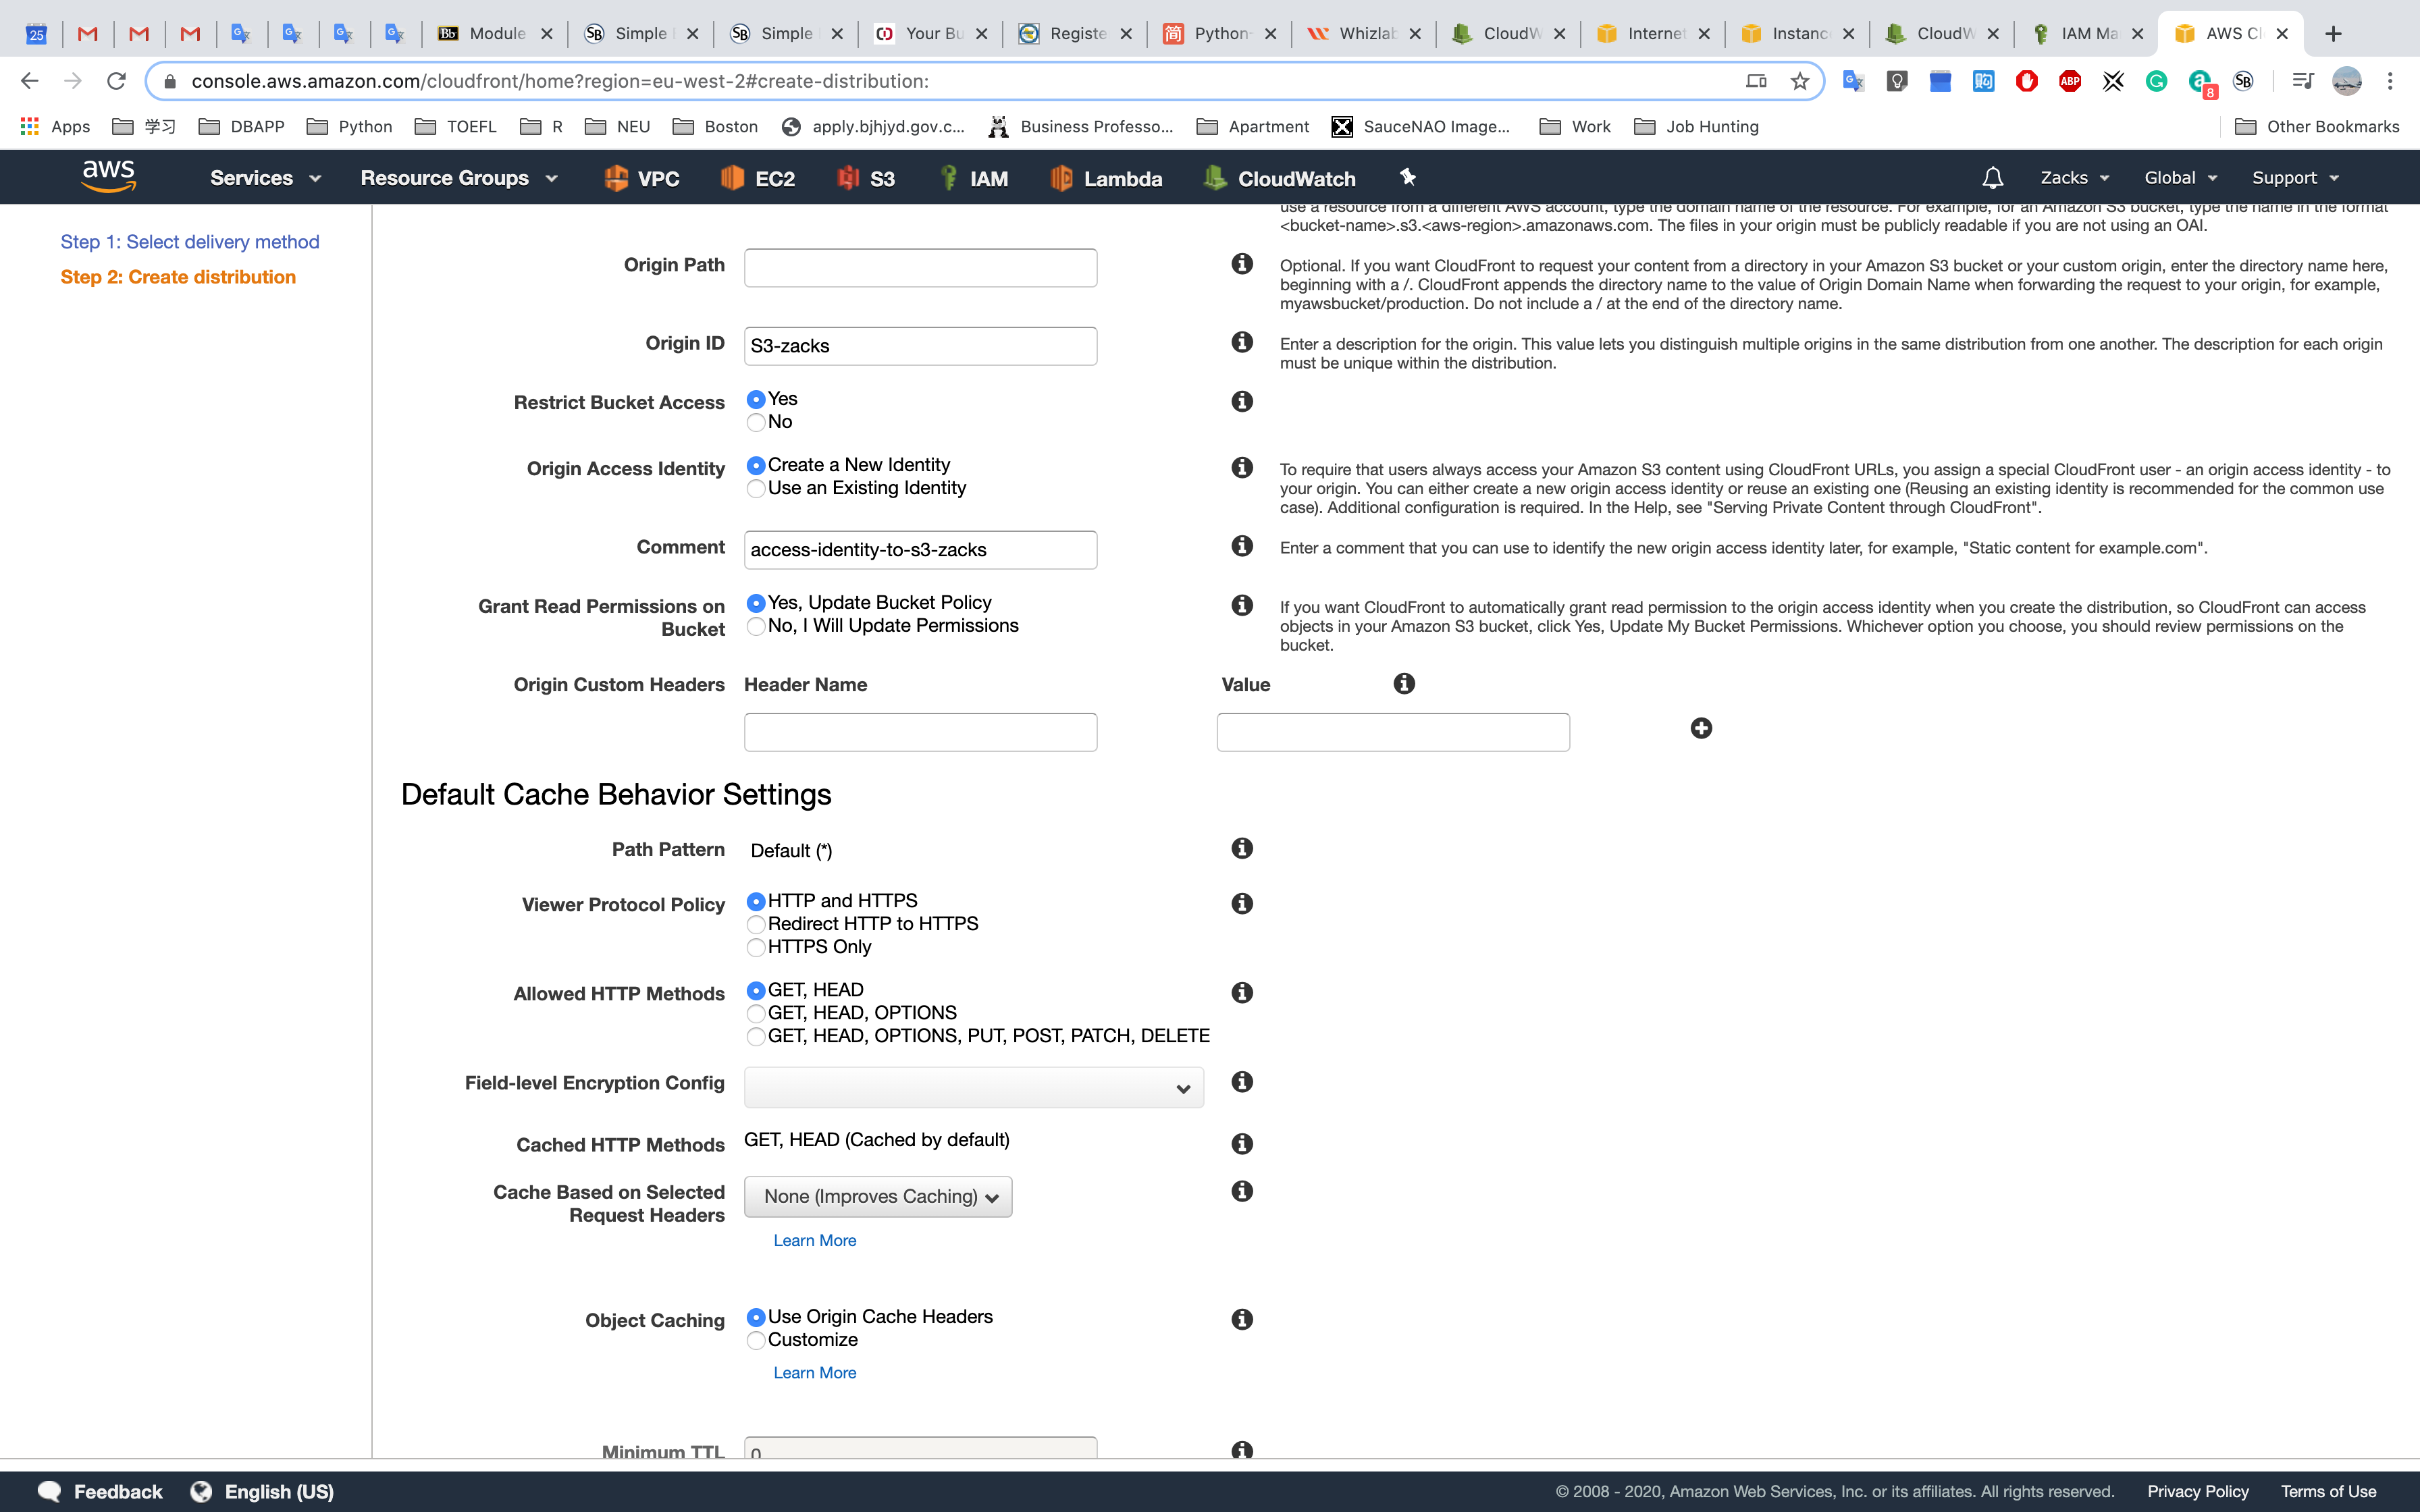Click the Origin Path input field

pyautogui.click(x=920, y=268)
